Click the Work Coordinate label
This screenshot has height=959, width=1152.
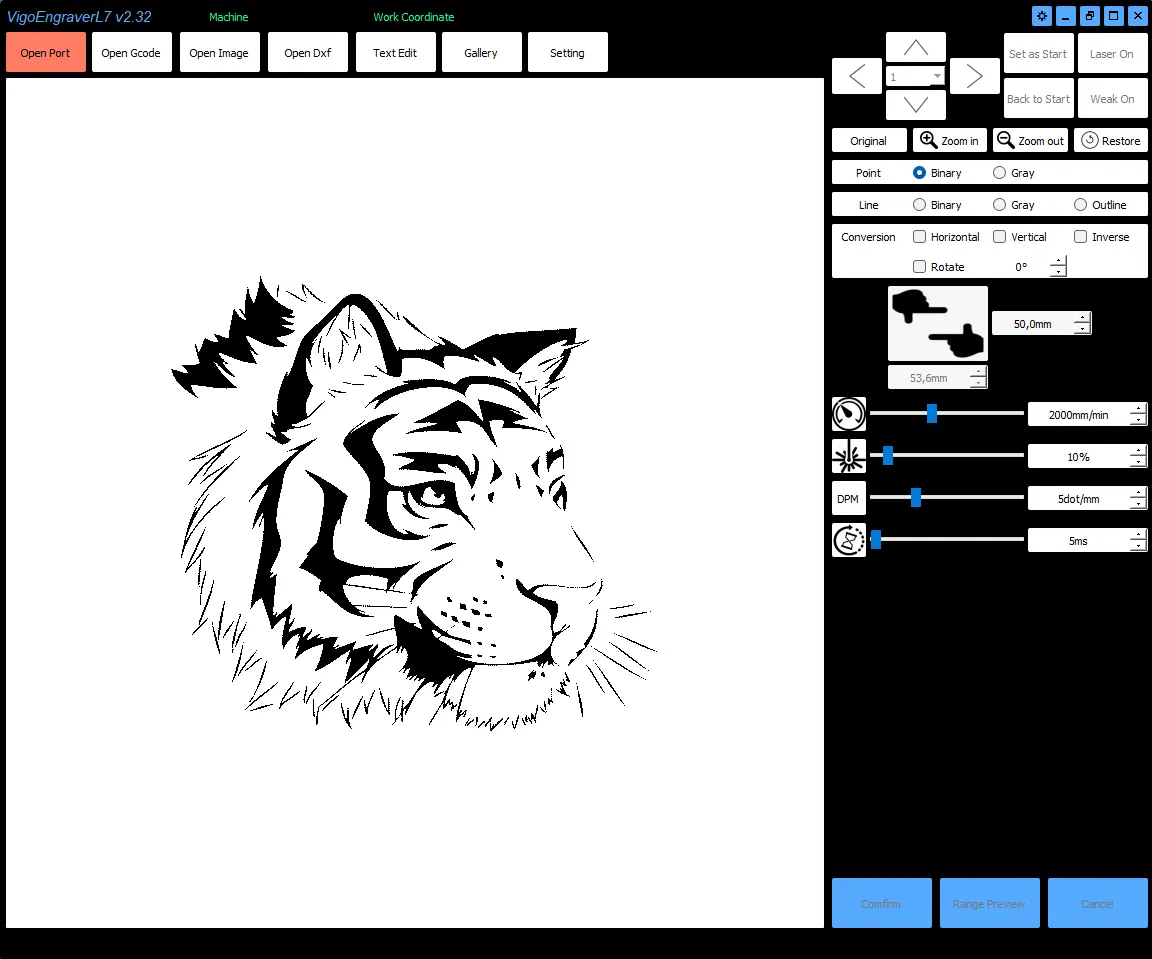pyautogui.click(x=414, y=17)
